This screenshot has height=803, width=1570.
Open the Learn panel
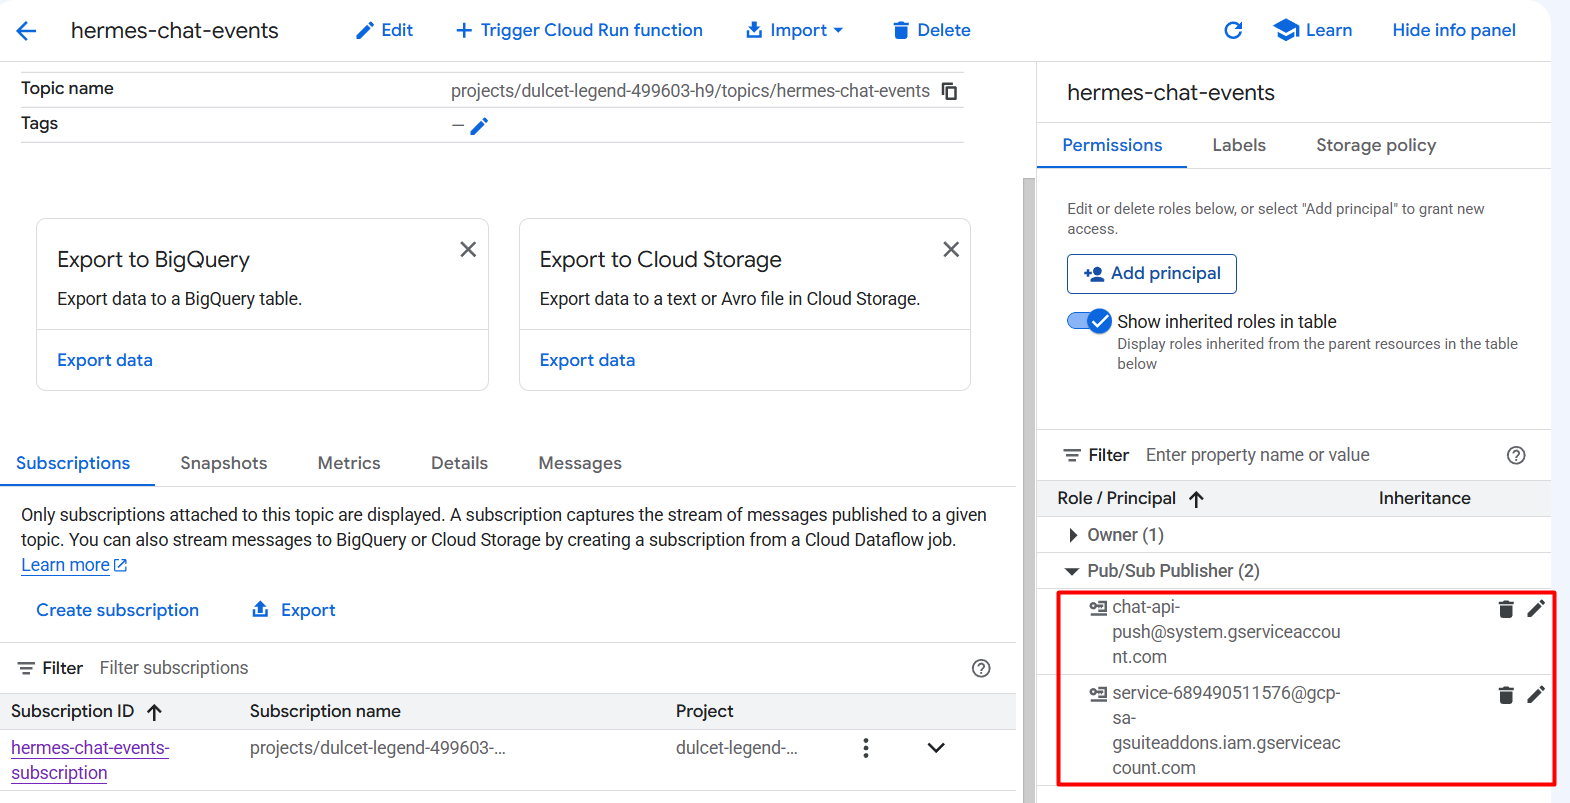1313,31
